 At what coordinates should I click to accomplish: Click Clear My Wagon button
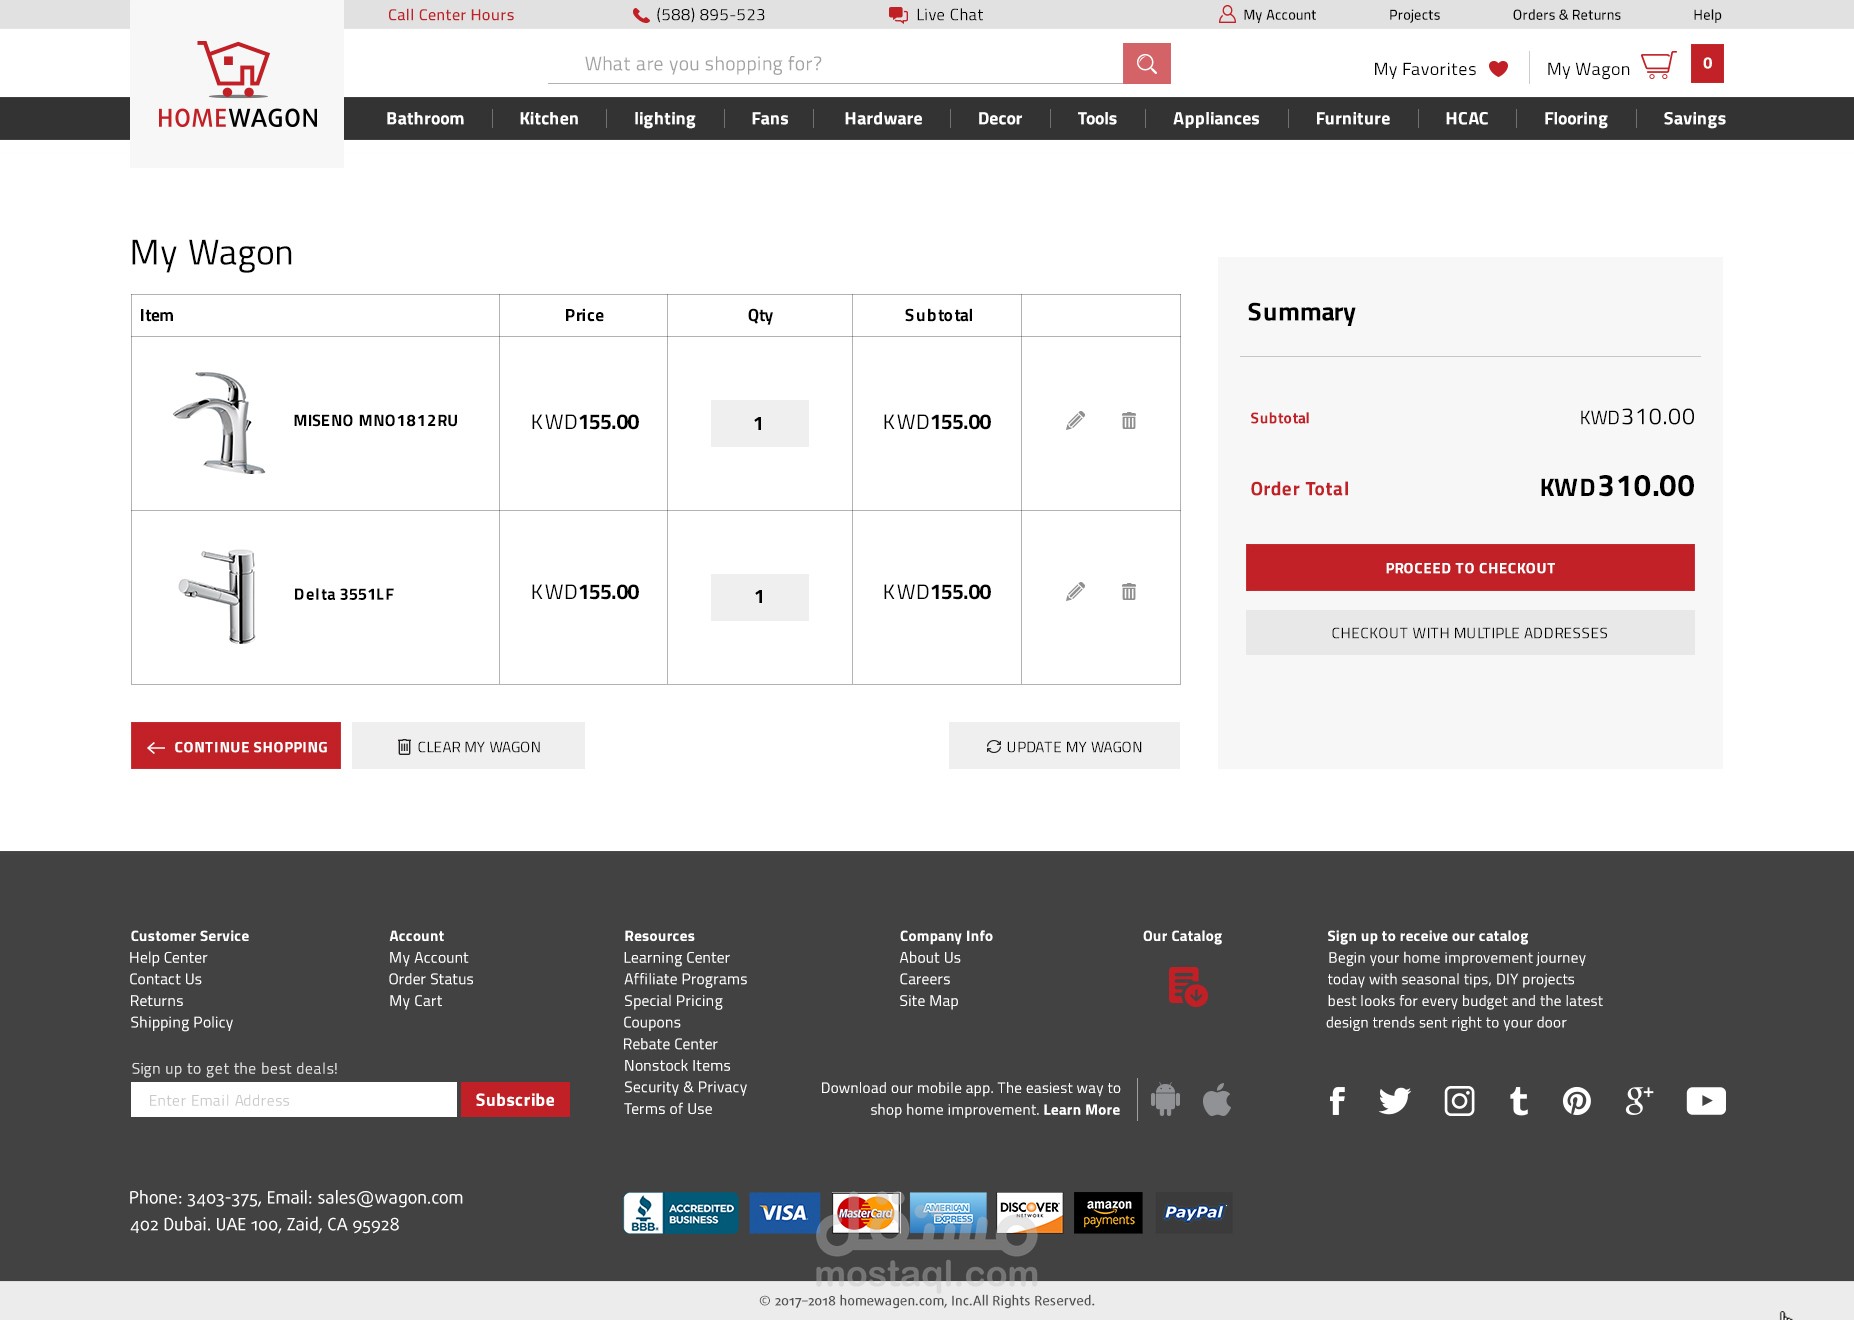[x=468, y=746]
